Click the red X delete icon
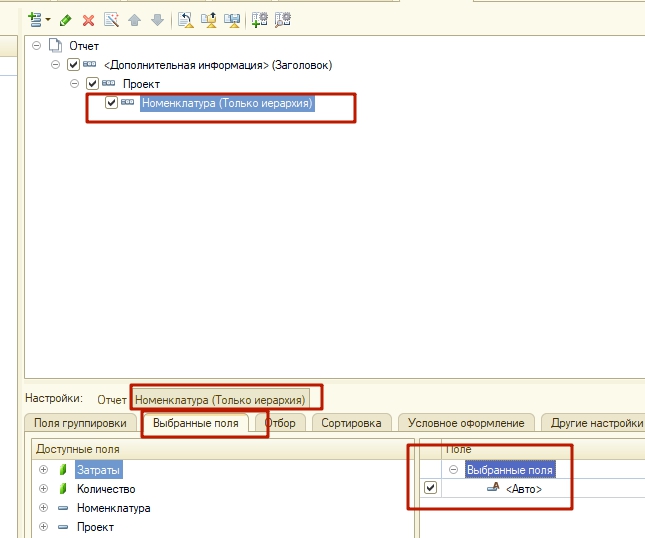645x538 pixels. tap(88, 19)
